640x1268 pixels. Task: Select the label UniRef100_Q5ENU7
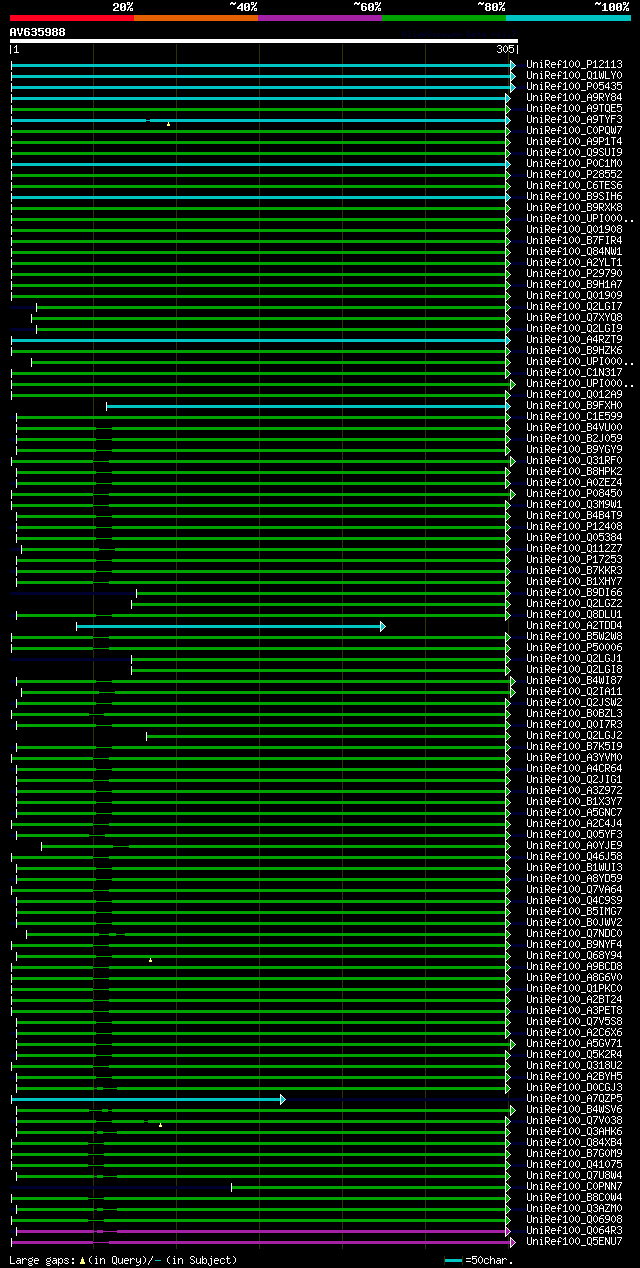point(574,1241)
